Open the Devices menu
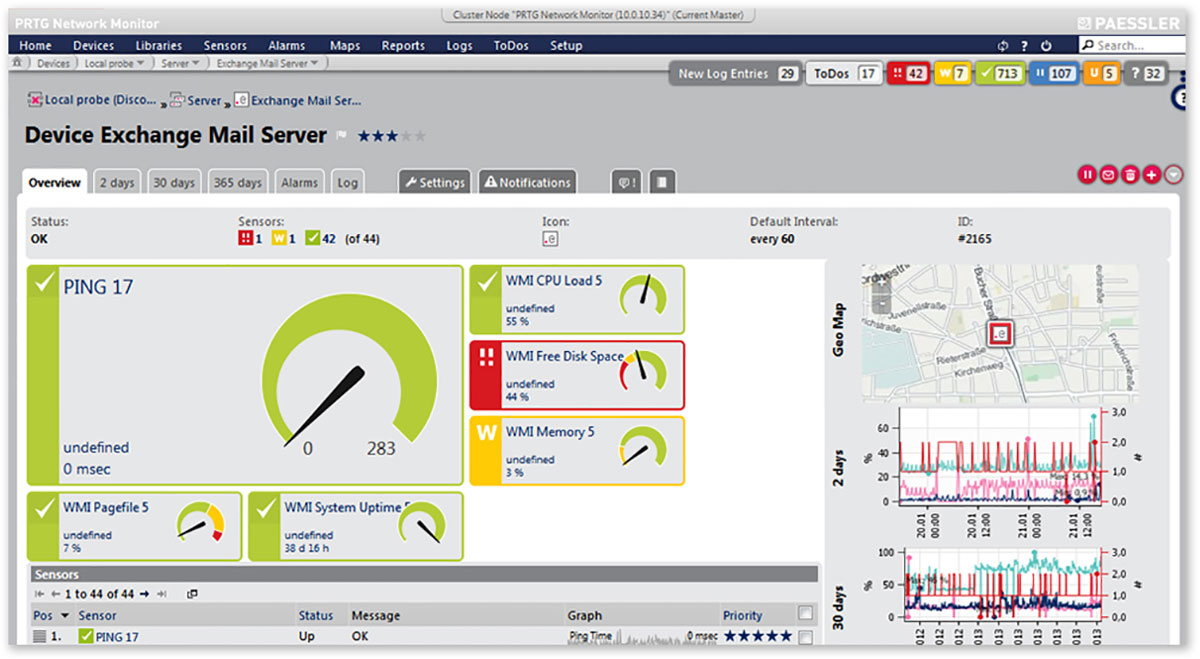The image size is (1200, 659). [x=93, y=46]
